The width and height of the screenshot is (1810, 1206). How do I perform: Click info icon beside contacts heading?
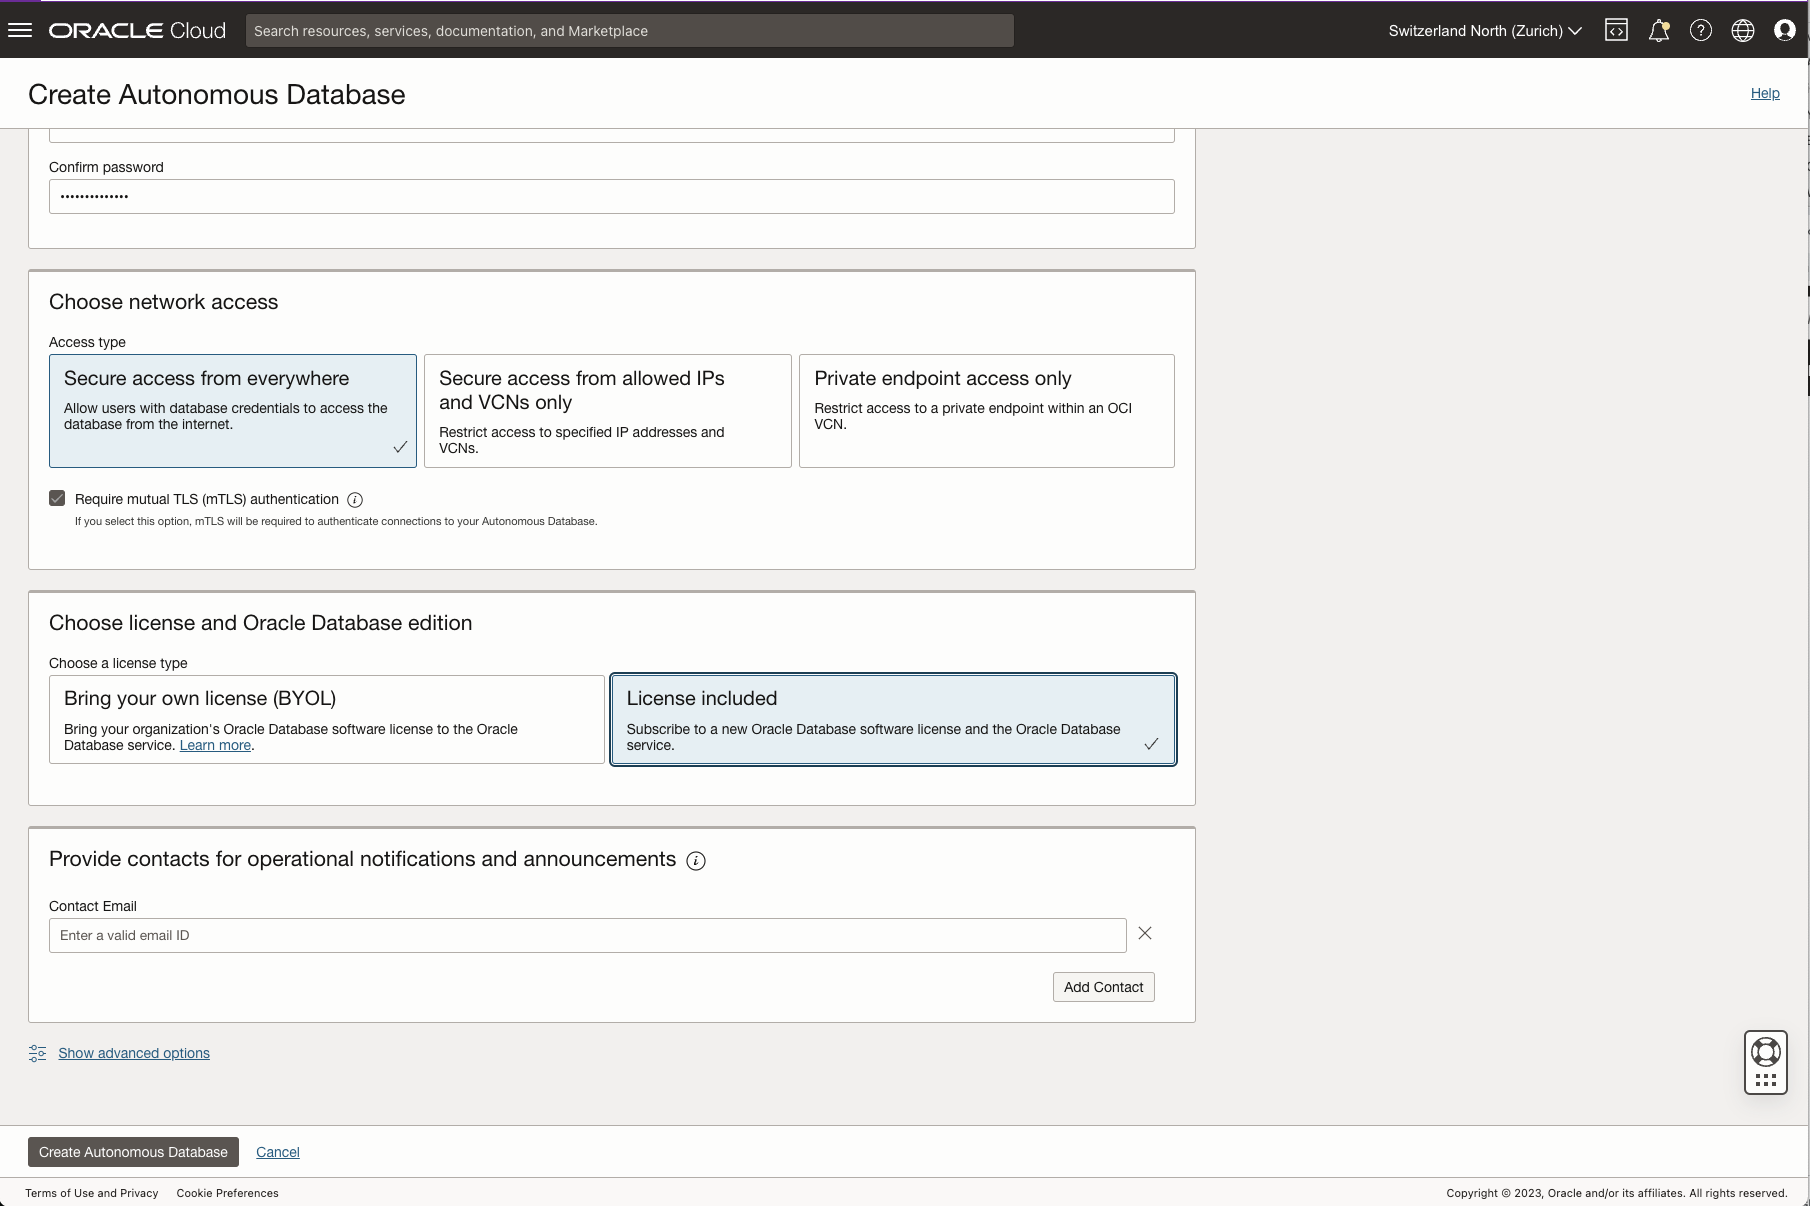[696, 861]
